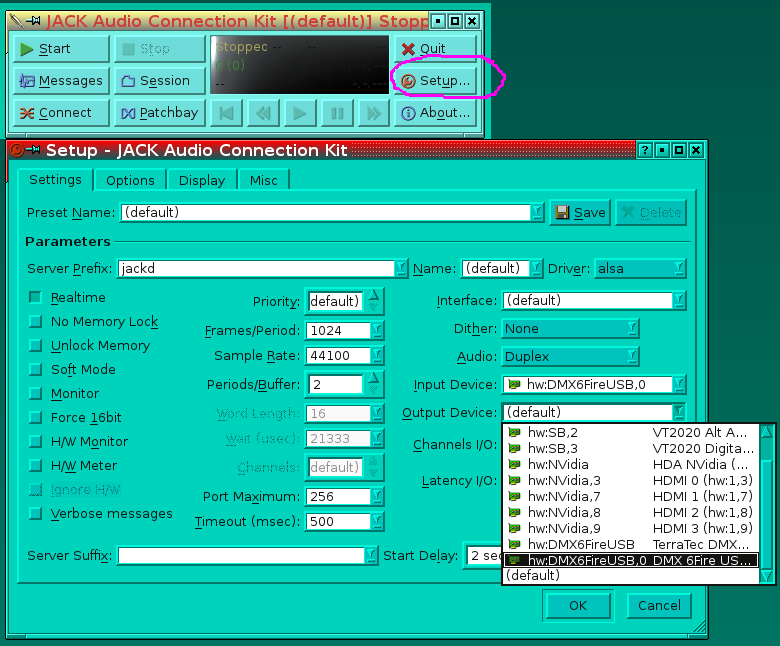Open the Session menu button
This screenshot has width=780, height=646.
[160, 81]
